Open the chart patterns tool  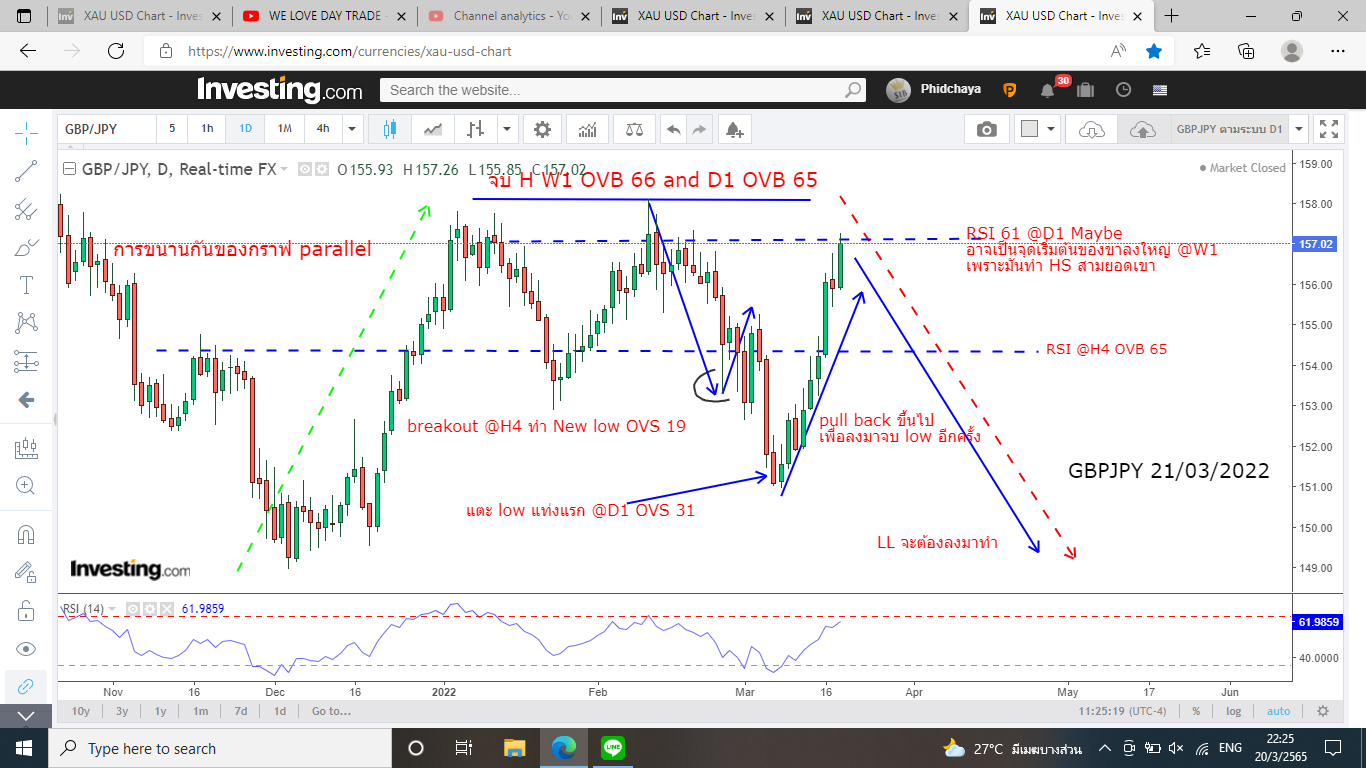(26, 323)
